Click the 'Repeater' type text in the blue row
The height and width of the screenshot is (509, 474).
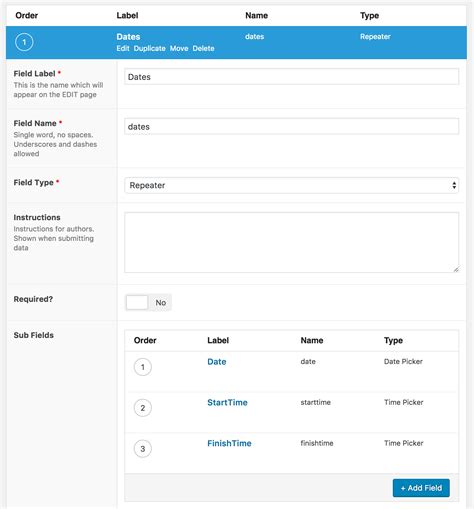(x=375, y=37)
